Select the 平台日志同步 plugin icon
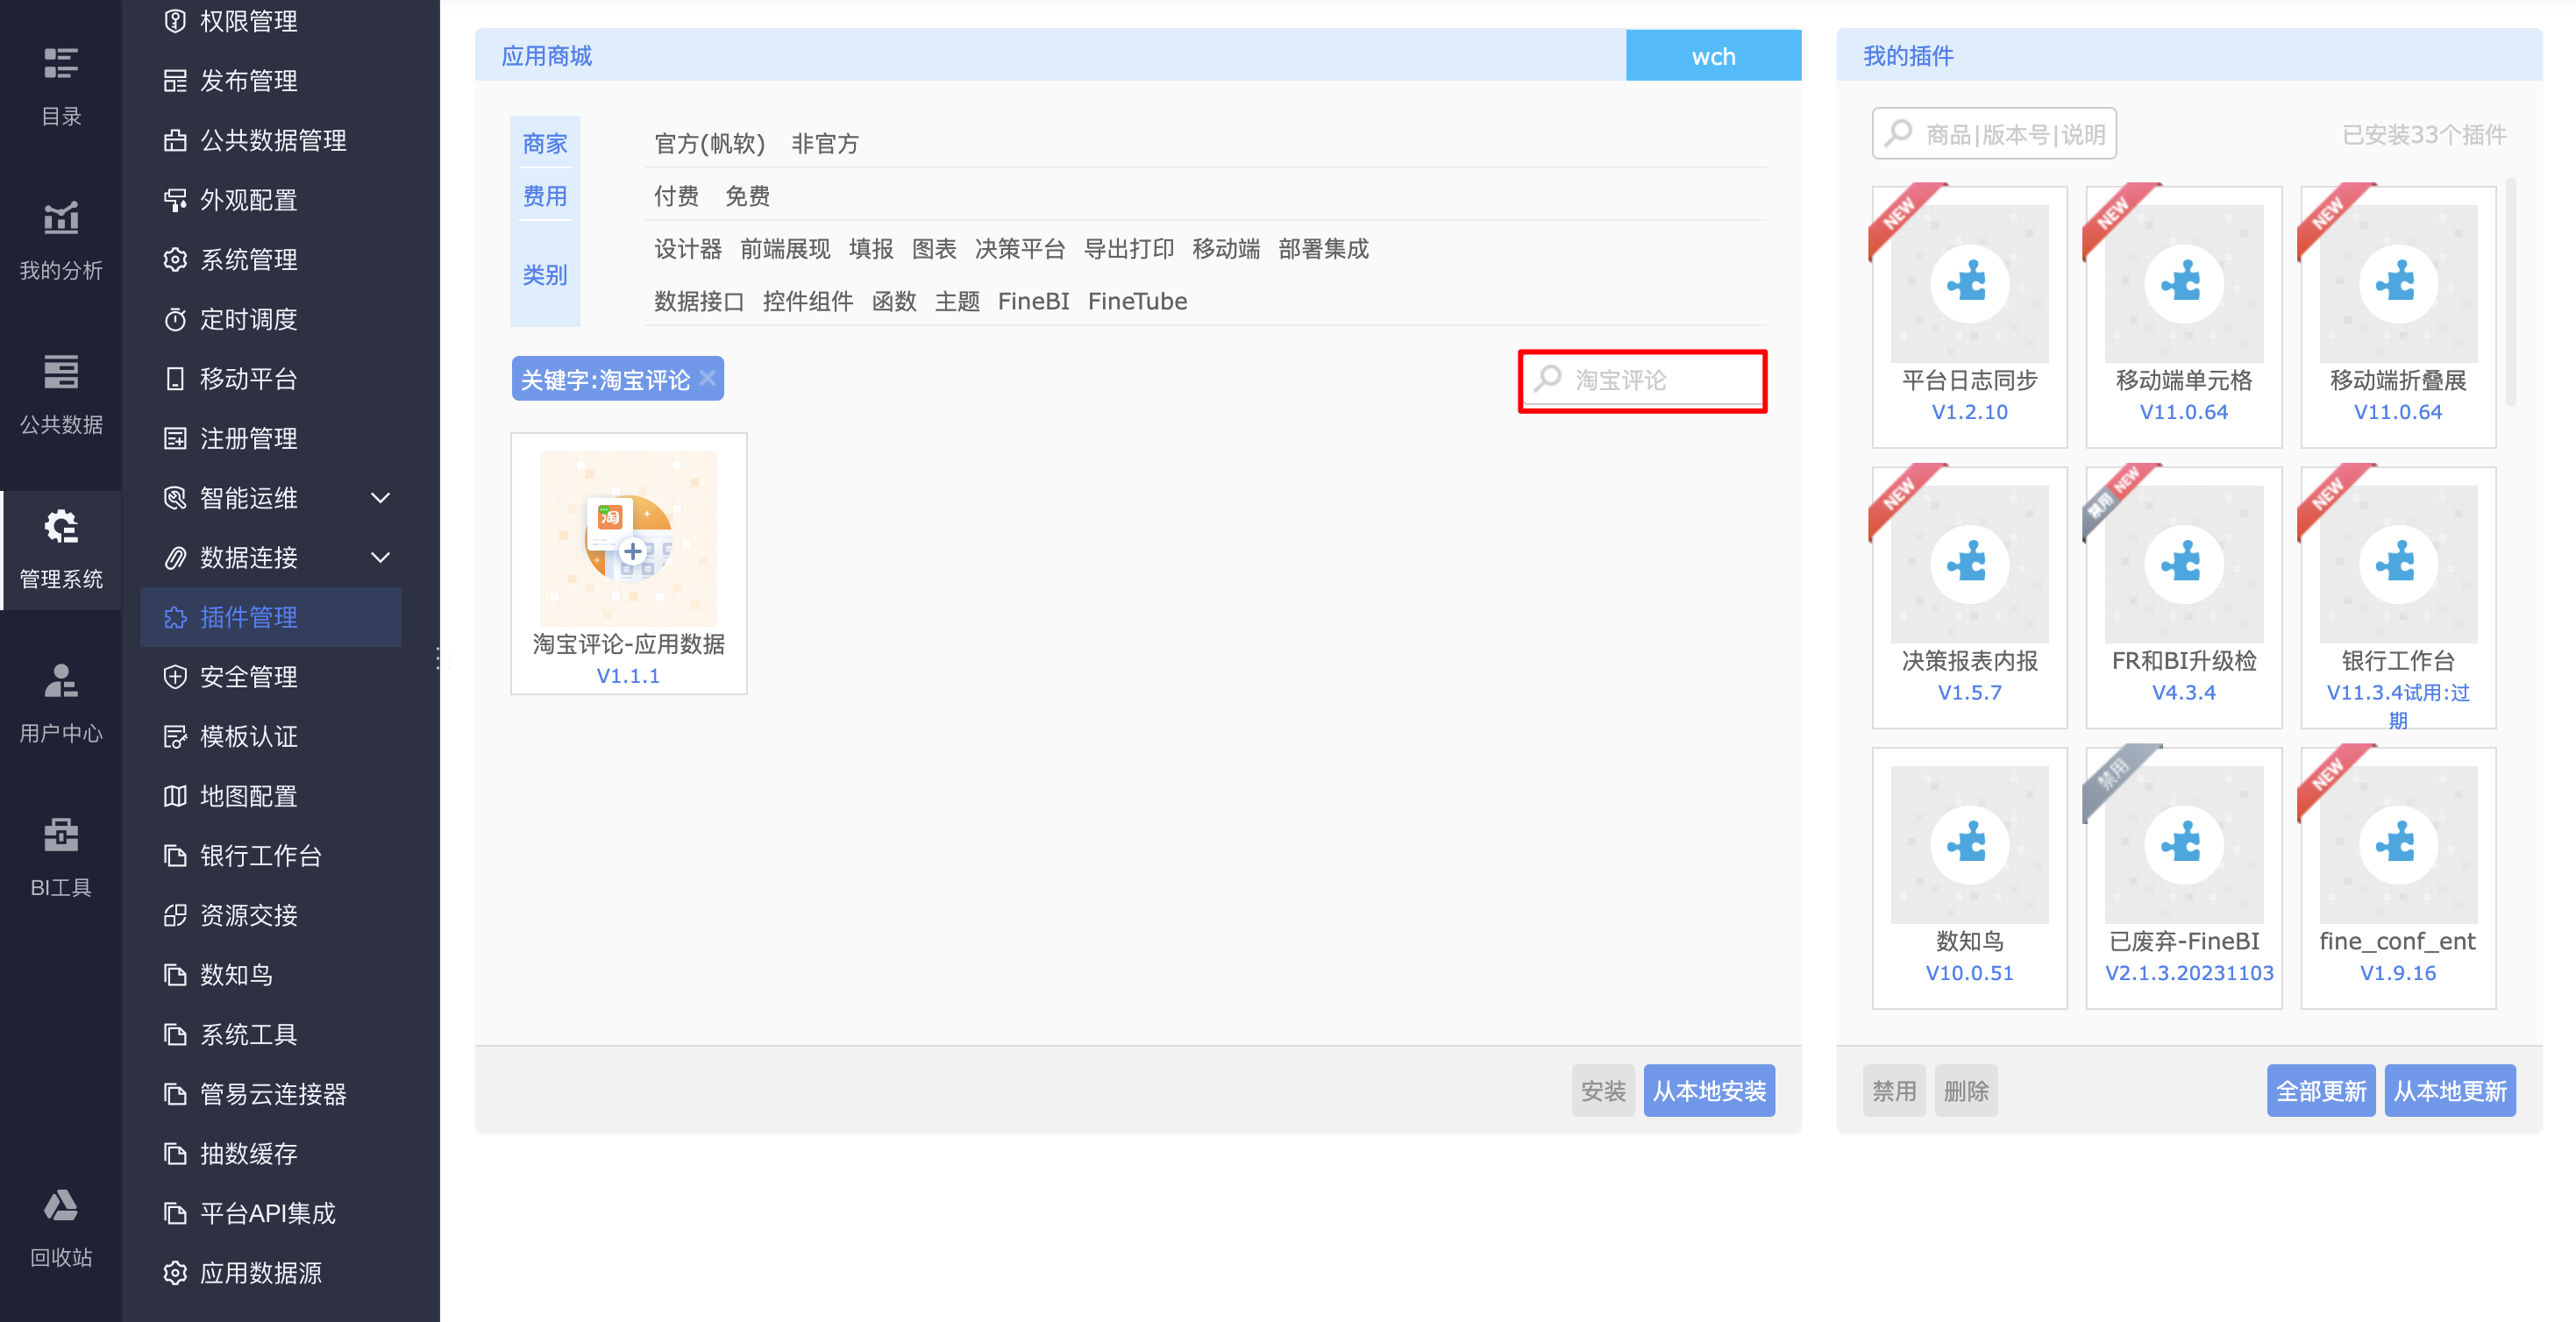Screen dimensions: 2576x1322 1968,284
